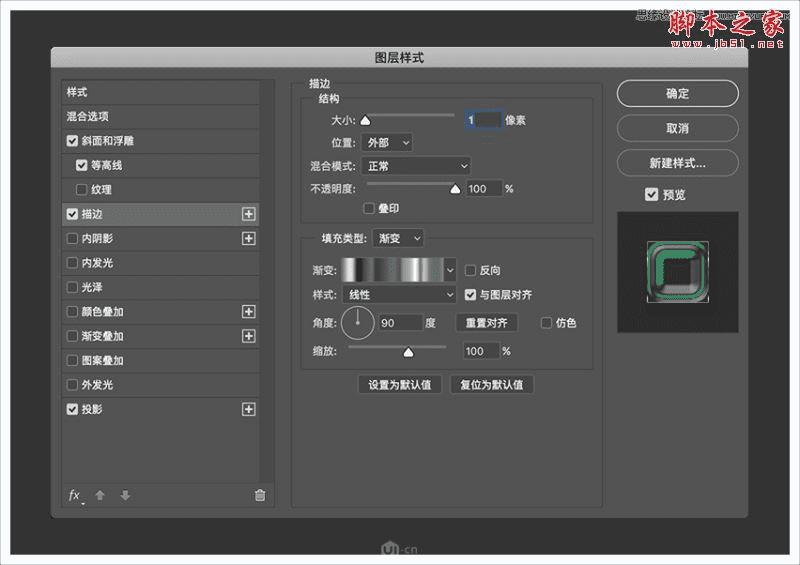The height and width of the screenshot is (565, 800).
Task: Move effect up with arrow icon
Action: (x=100, y=495)
